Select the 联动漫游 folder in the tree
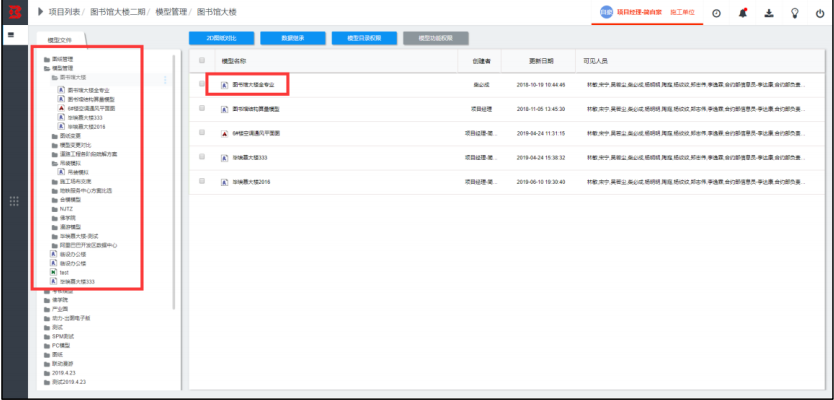Viewport: 834px width, 400px height. pyautogui.click(x=62, y=364)
